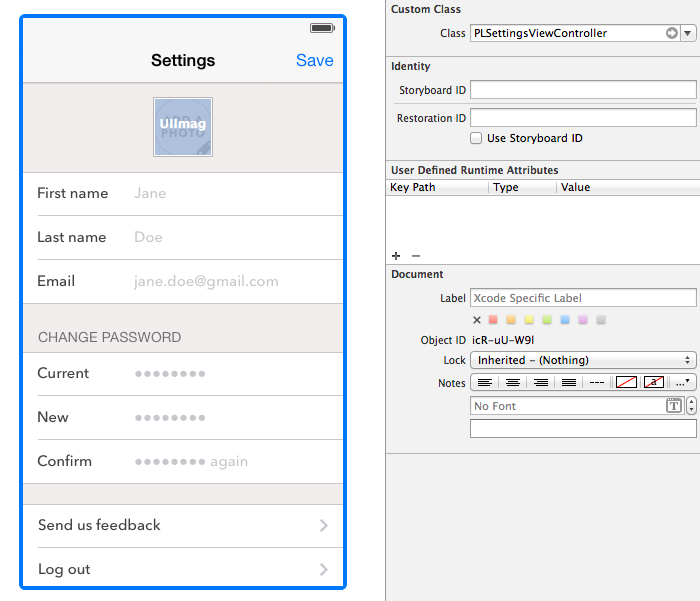The width and height of the screenshot is (700, 601).
Task: Click the remove runtime attribute minus icon
Action: click(416, 256)
